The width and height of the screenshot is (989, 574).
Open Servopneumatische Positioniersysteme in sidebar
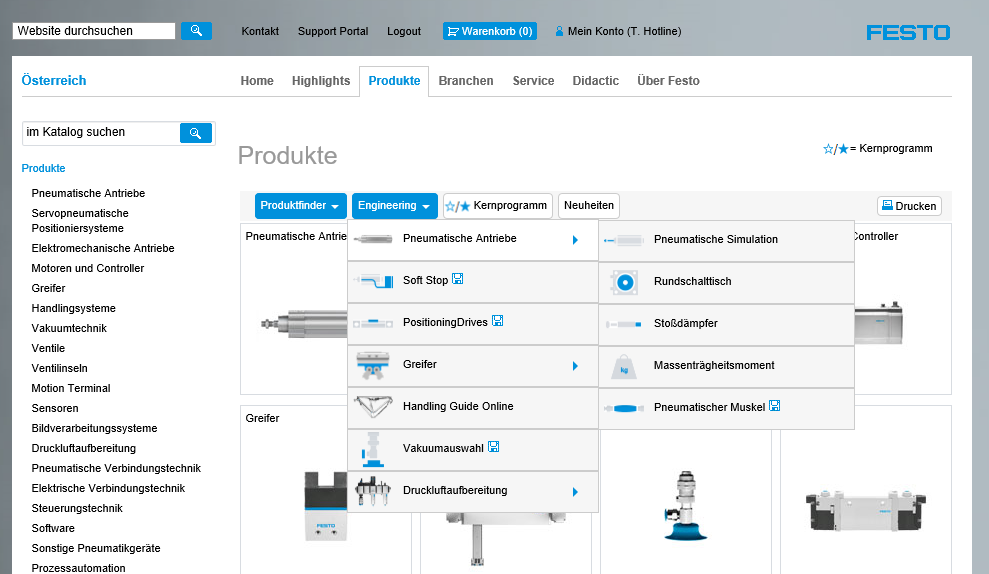80,221
